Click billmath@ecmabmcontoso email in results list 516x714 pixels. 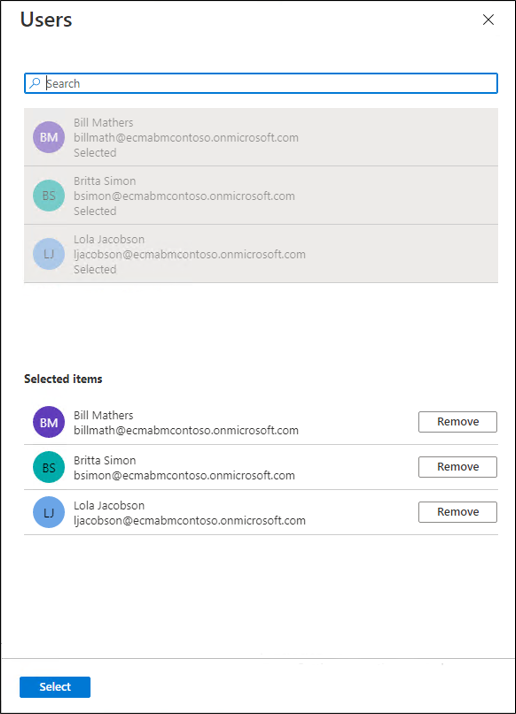[186, 138]
